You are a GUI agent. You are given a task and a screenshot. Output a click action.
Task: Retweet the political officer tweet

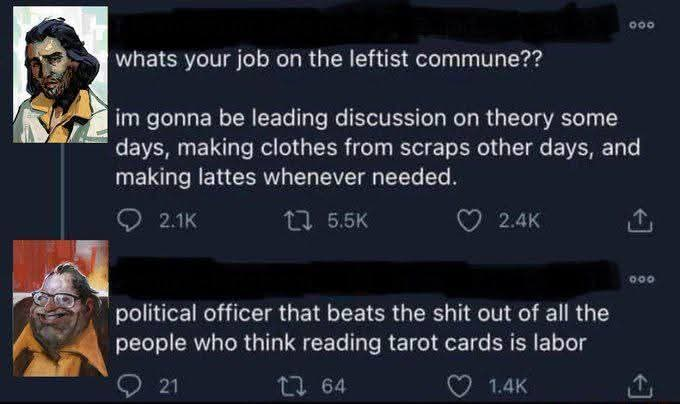292,386
